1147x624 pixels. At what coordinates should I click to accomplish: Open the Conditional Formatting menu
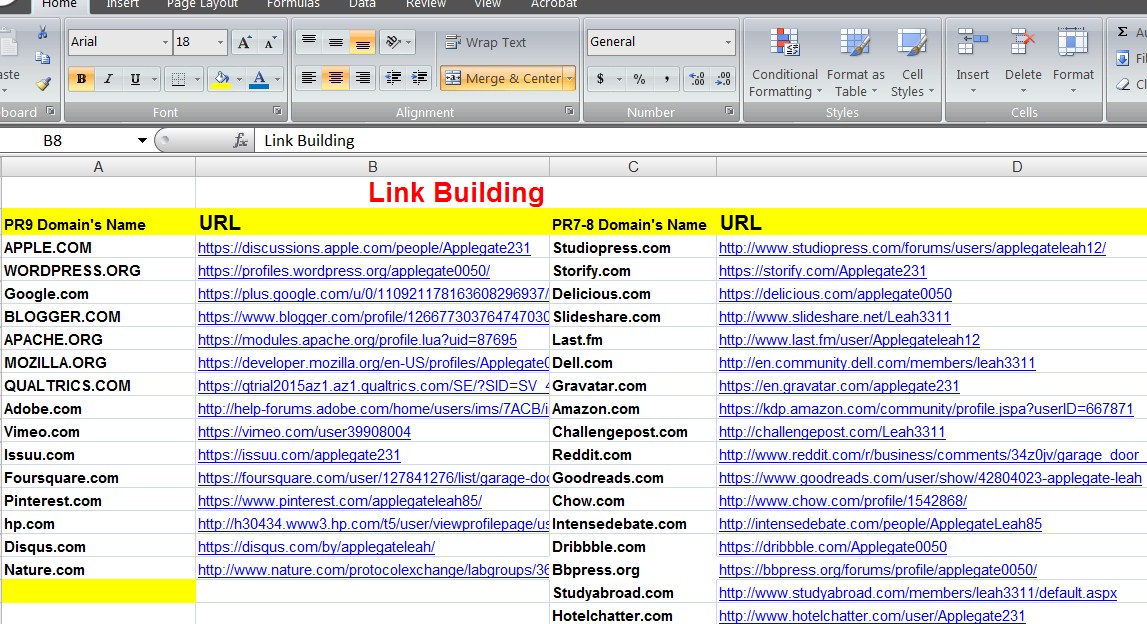pos(784,62)
